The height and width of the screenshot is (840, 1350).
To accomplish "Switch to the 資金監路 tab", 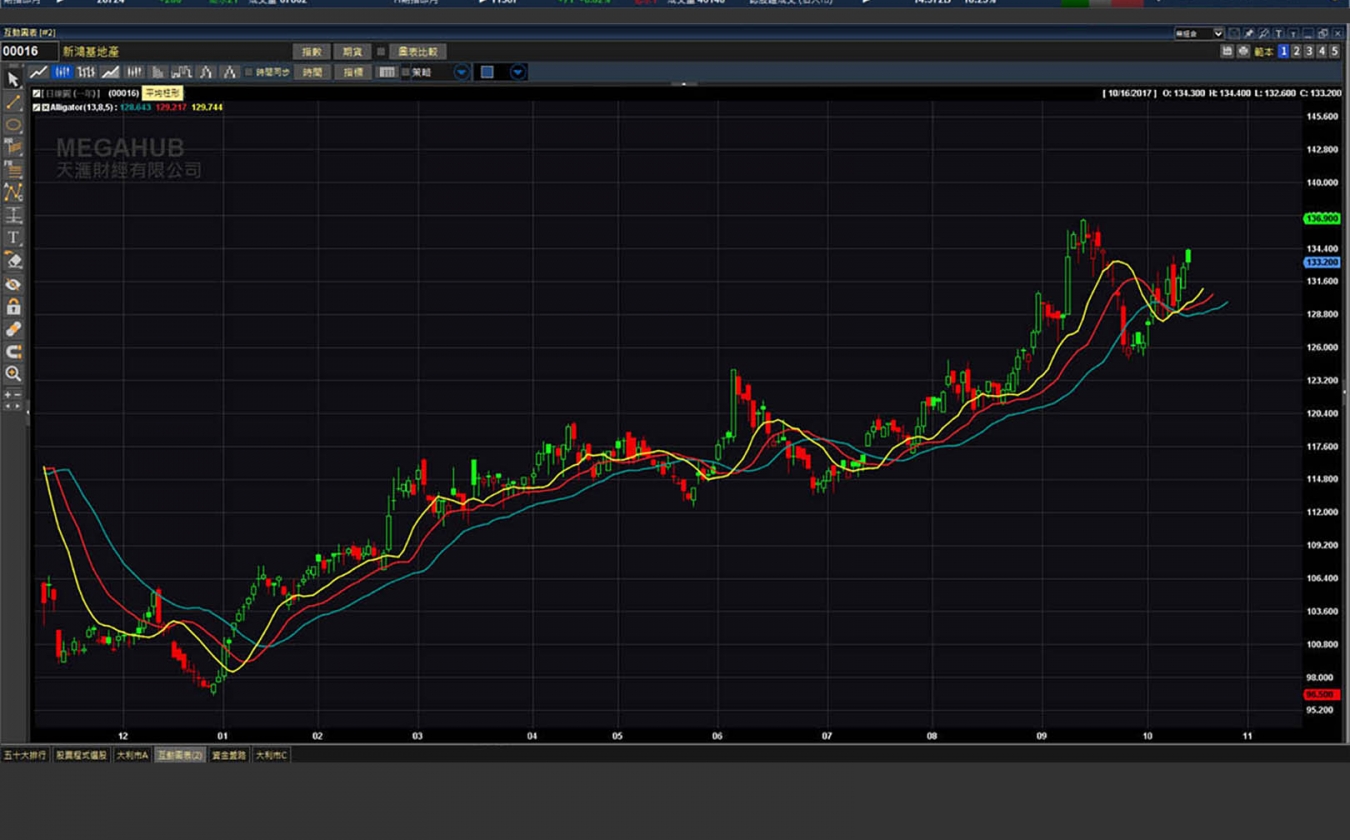I will click(229, 755).
